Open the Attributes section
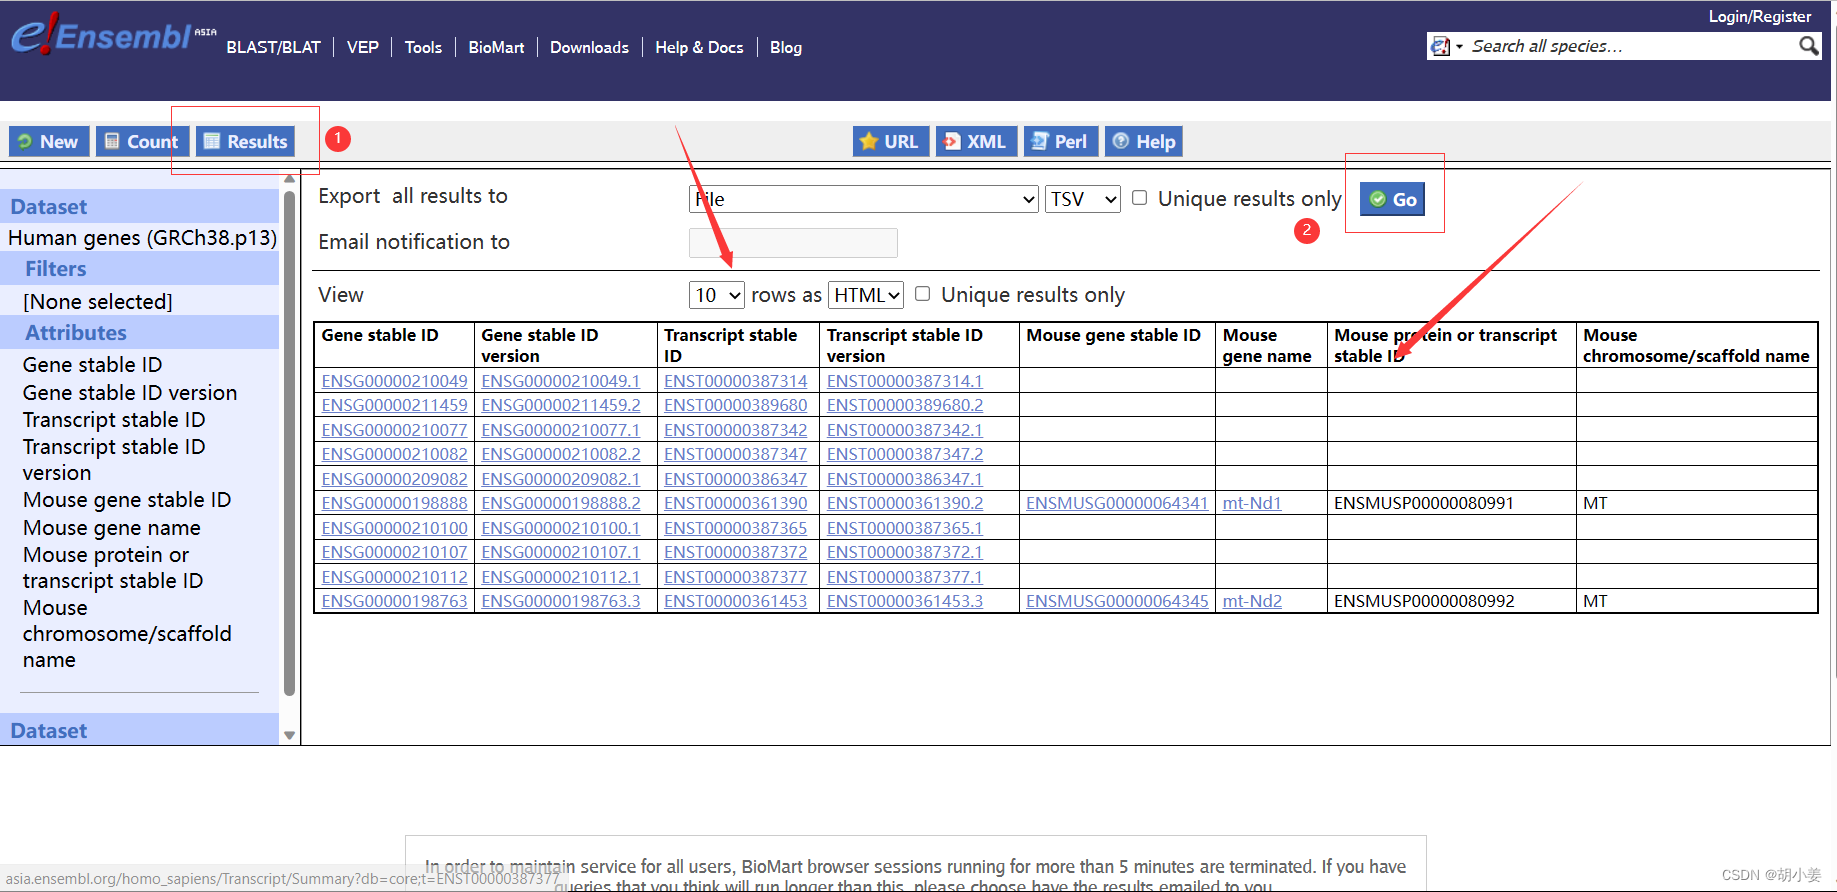The image size is (1837, 892). point(76,333)
